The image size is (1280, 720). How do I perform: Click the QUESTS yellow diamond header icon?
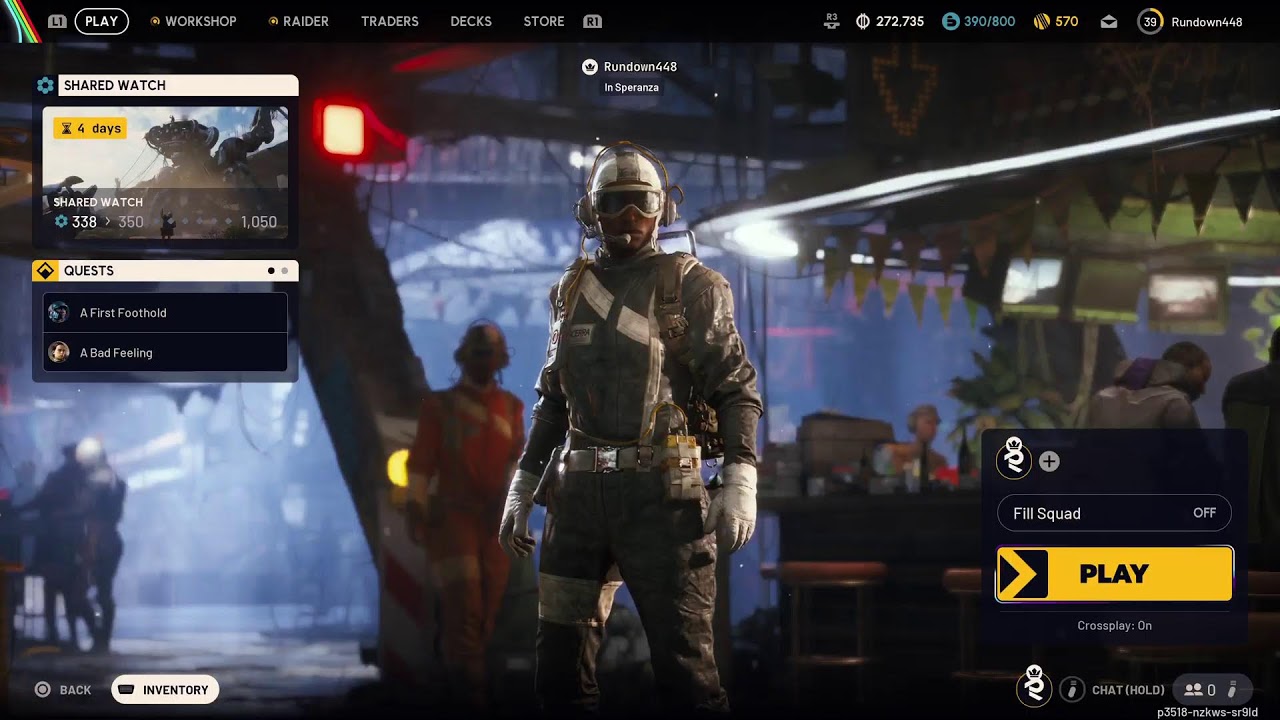click(45, 271)
